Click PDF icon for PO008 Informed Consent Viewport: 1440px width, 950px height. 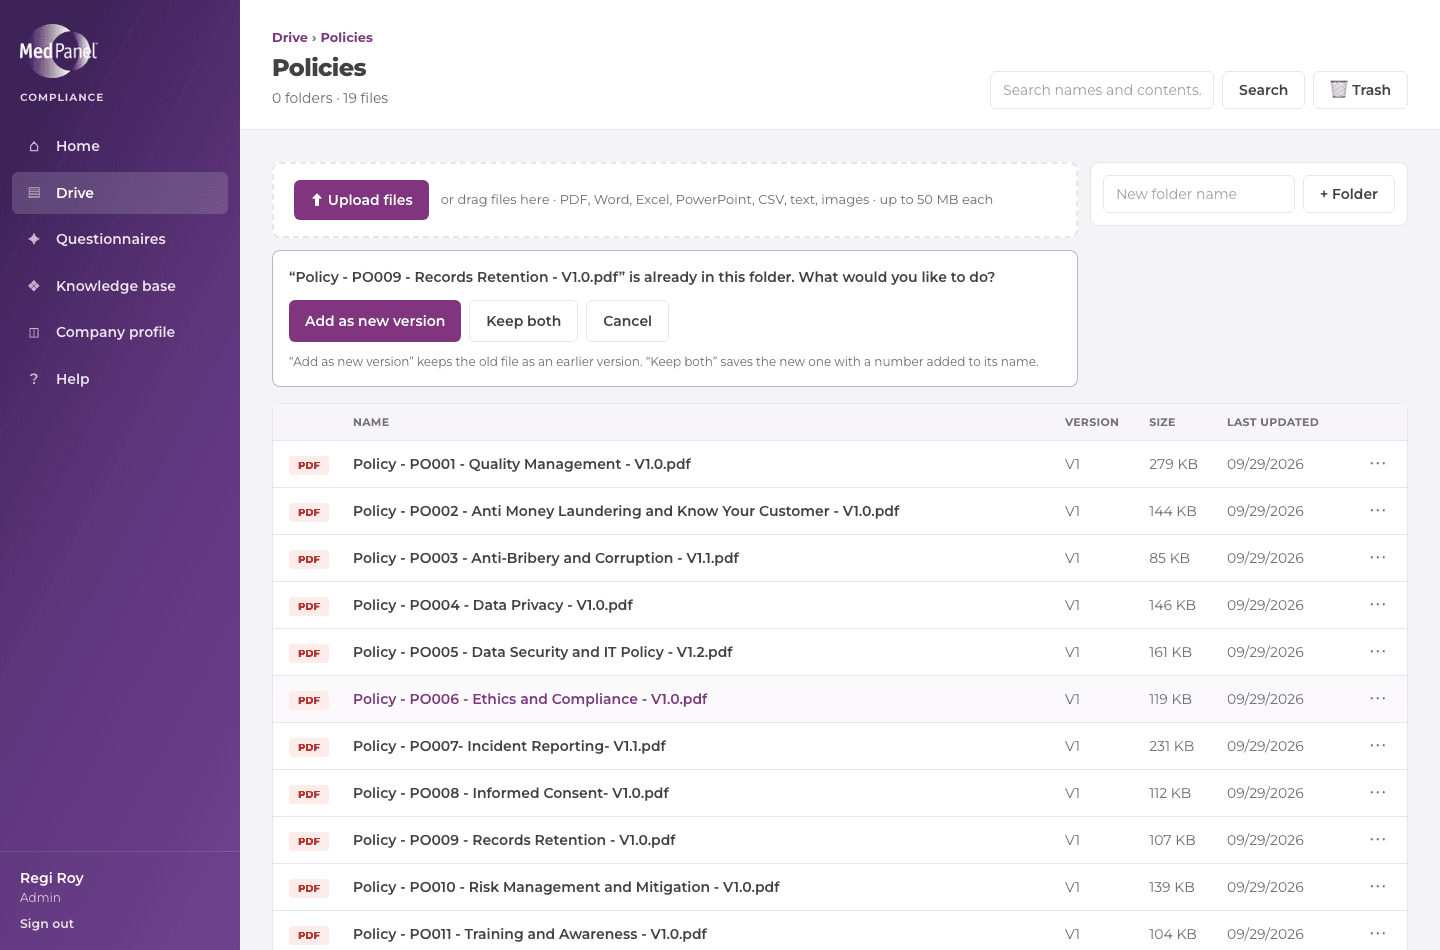click(309, 794)
